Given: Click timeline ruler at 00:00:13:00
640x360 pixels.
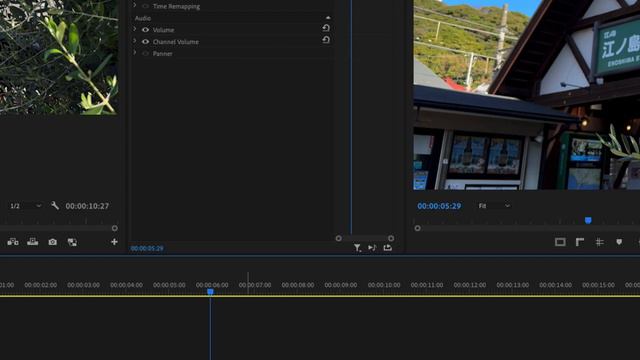Looking at the screenshot, I should 513,285.
